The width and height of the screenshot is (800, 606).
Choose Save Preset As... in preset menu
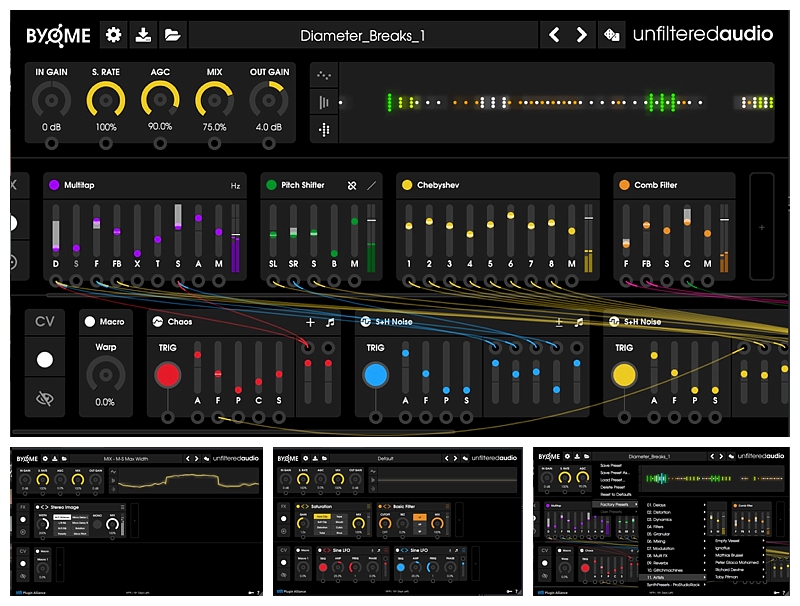[615, 473]
